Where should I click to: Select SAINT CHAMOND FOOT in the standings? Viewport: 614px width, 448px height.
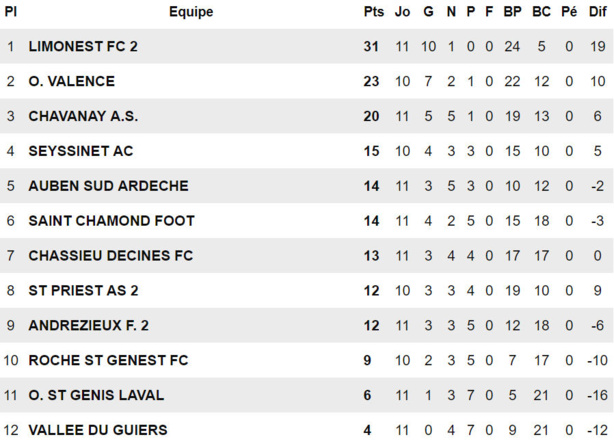click(x=111, y=221)
